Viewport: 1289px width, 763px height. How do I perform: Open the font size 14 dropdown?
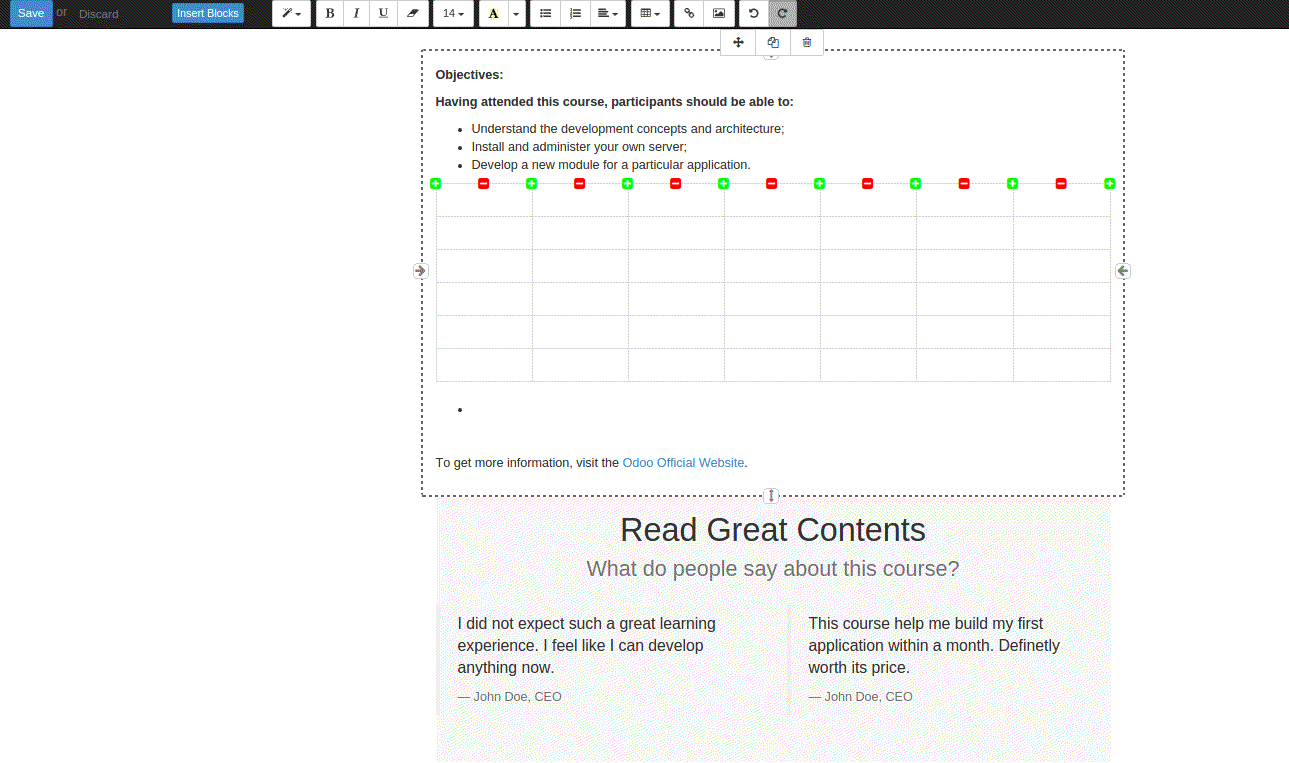tap(453, 14)
